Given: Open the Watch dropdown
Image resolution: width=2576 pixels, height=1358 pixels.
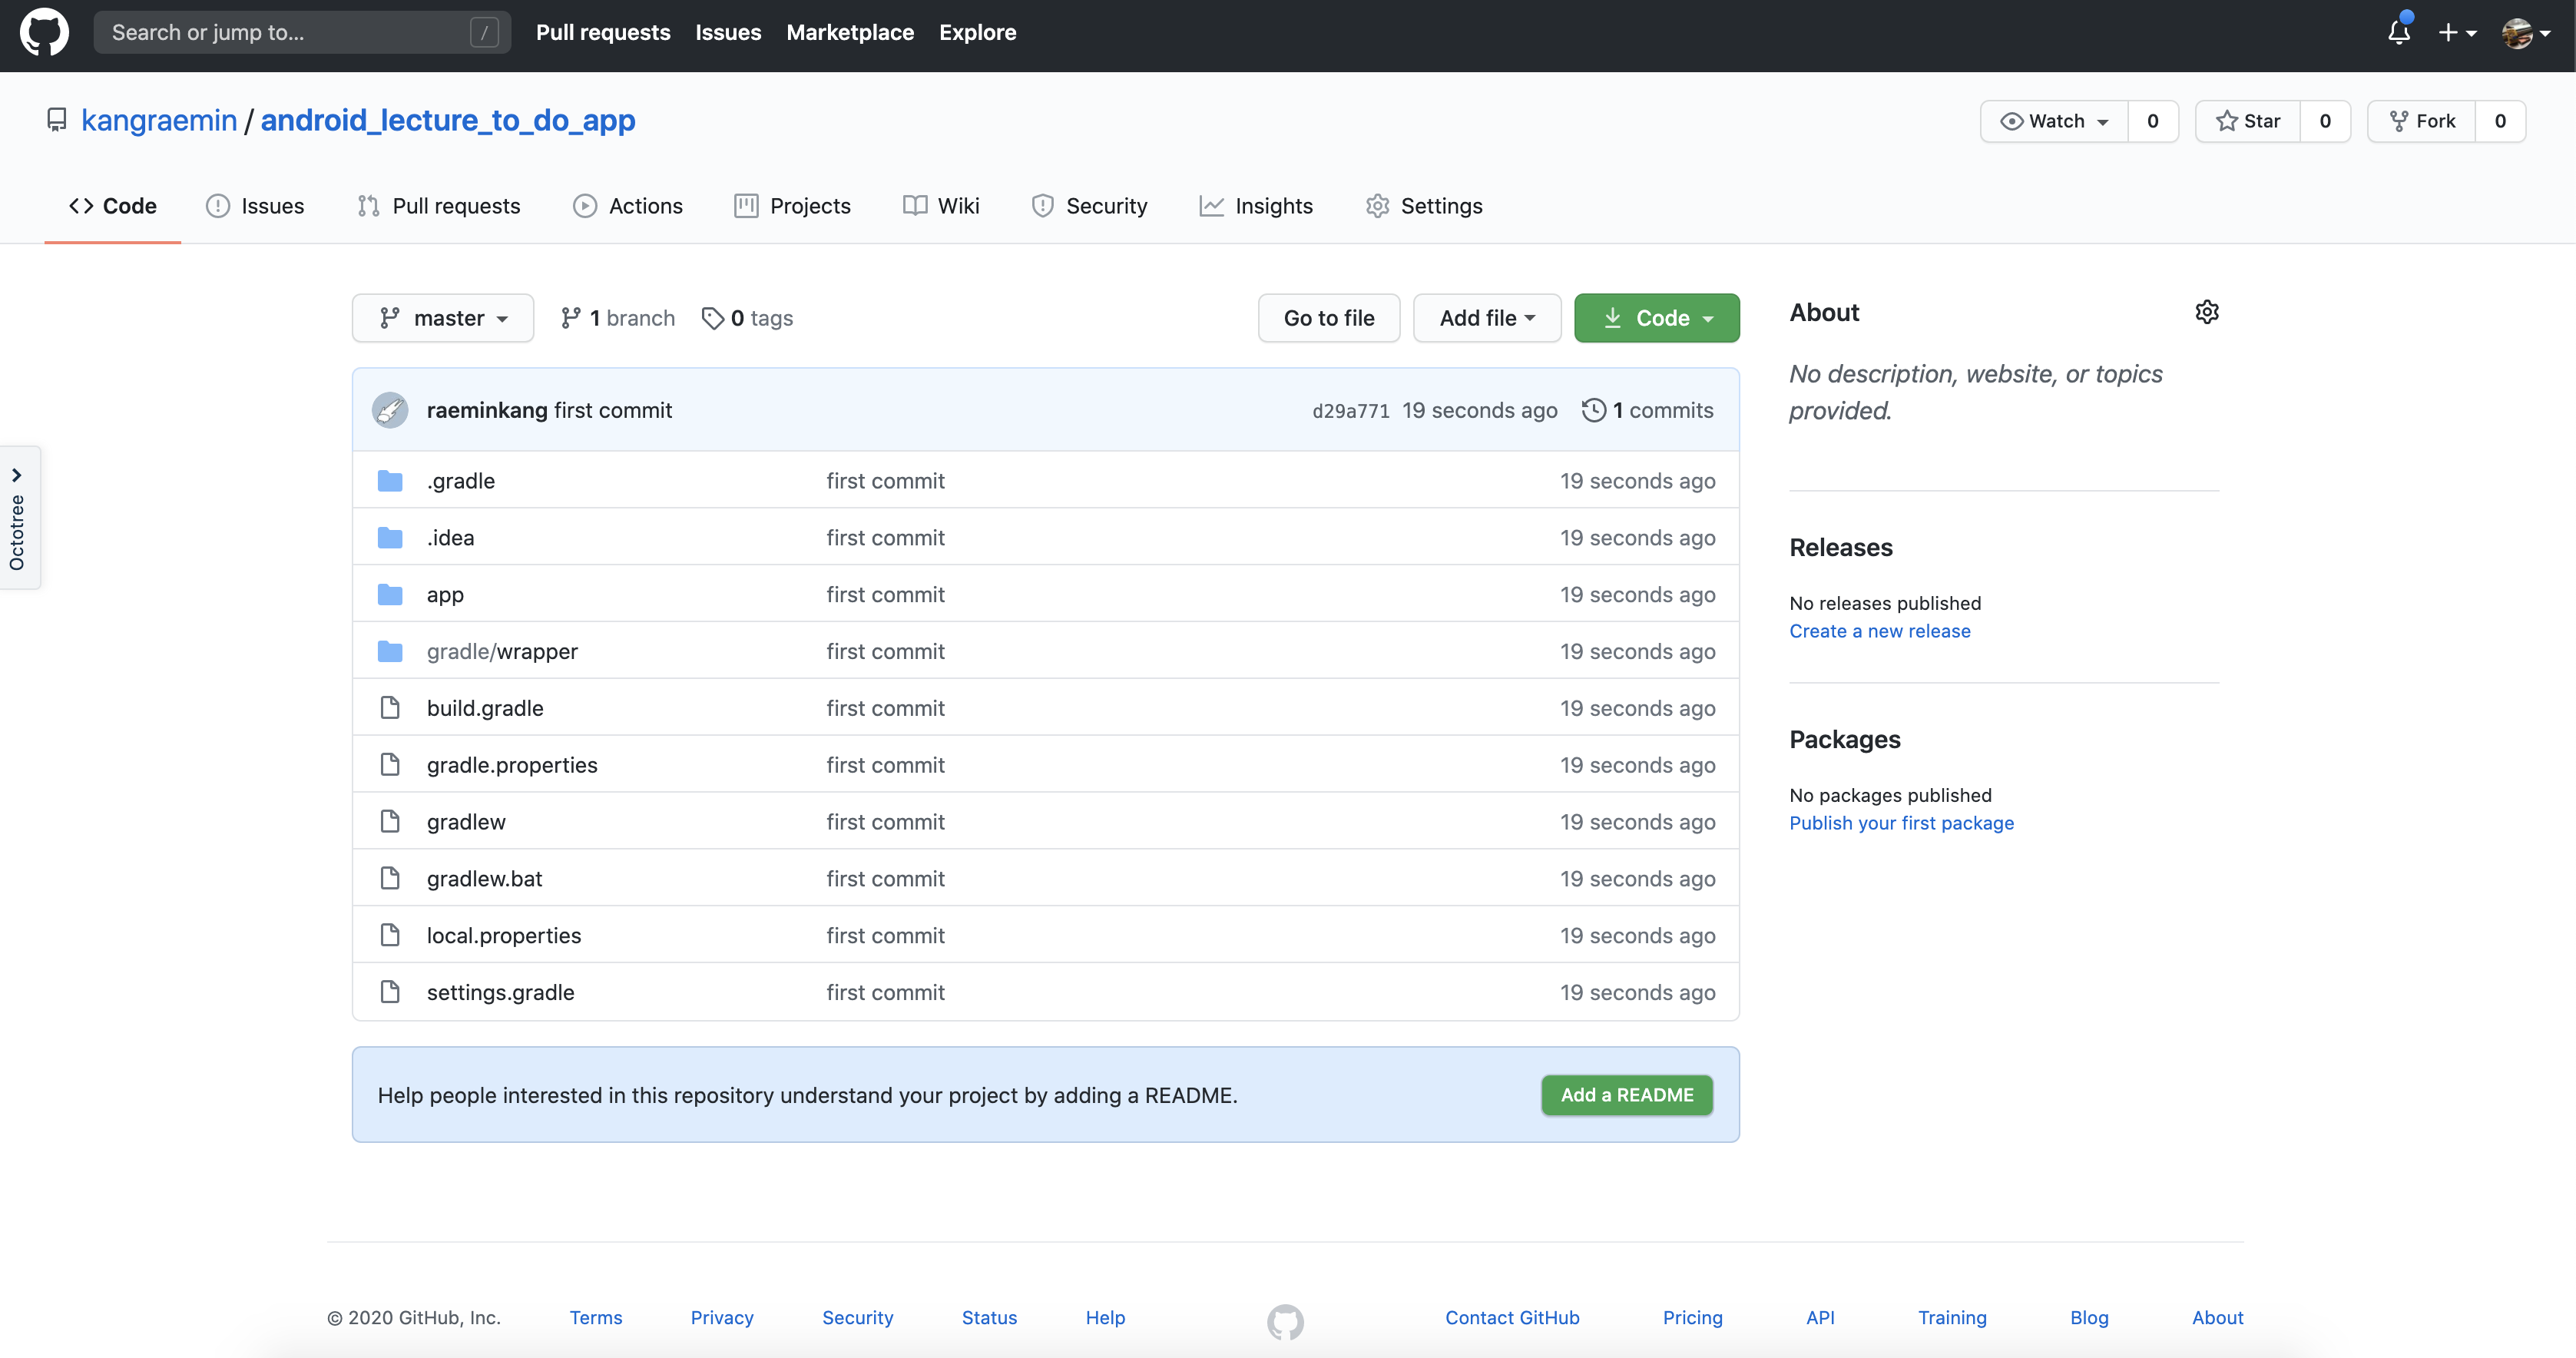Looking at the screenshot, I should click(2054, 121).
